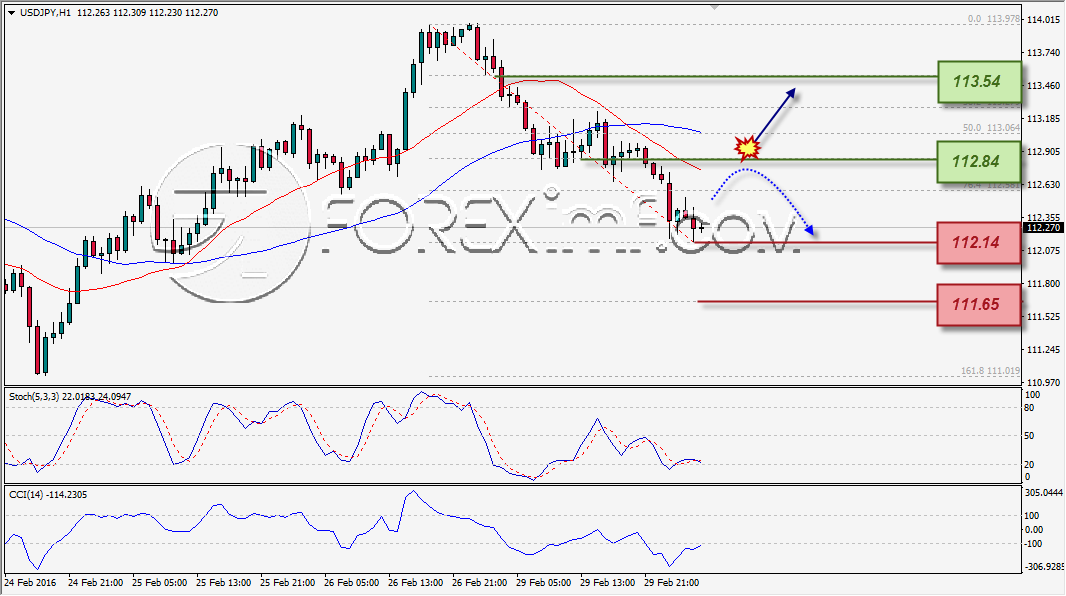
Task: Click the 112.905 price axis value
Action: click(x=1044, y=152)
